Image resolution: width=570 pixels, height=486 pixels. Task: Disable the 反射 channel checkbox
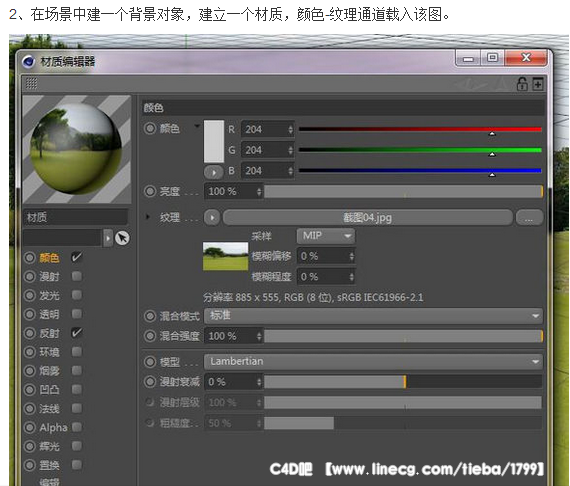pyautogui.click(x=76, y=333)
